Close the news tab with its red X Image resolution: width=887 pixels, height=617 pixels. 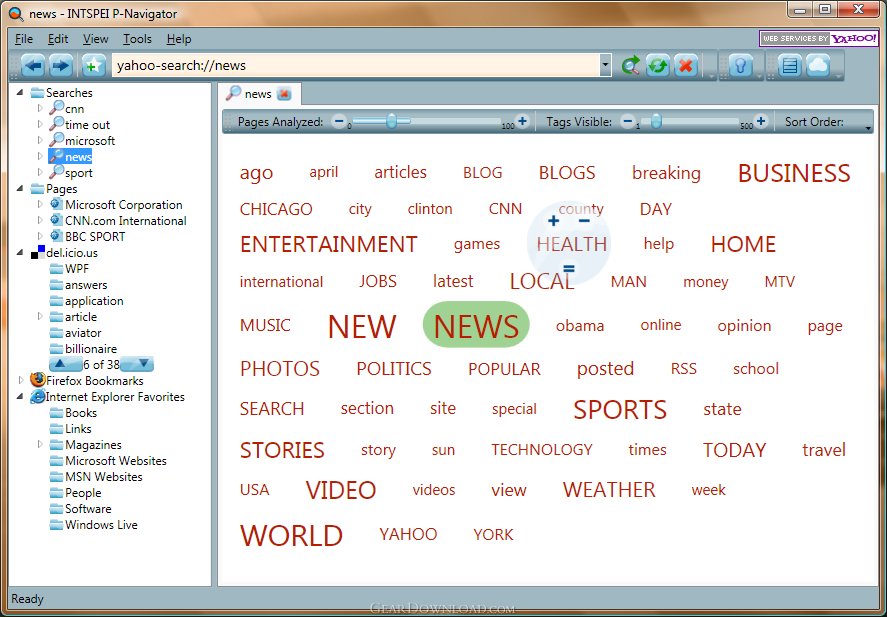284,94
